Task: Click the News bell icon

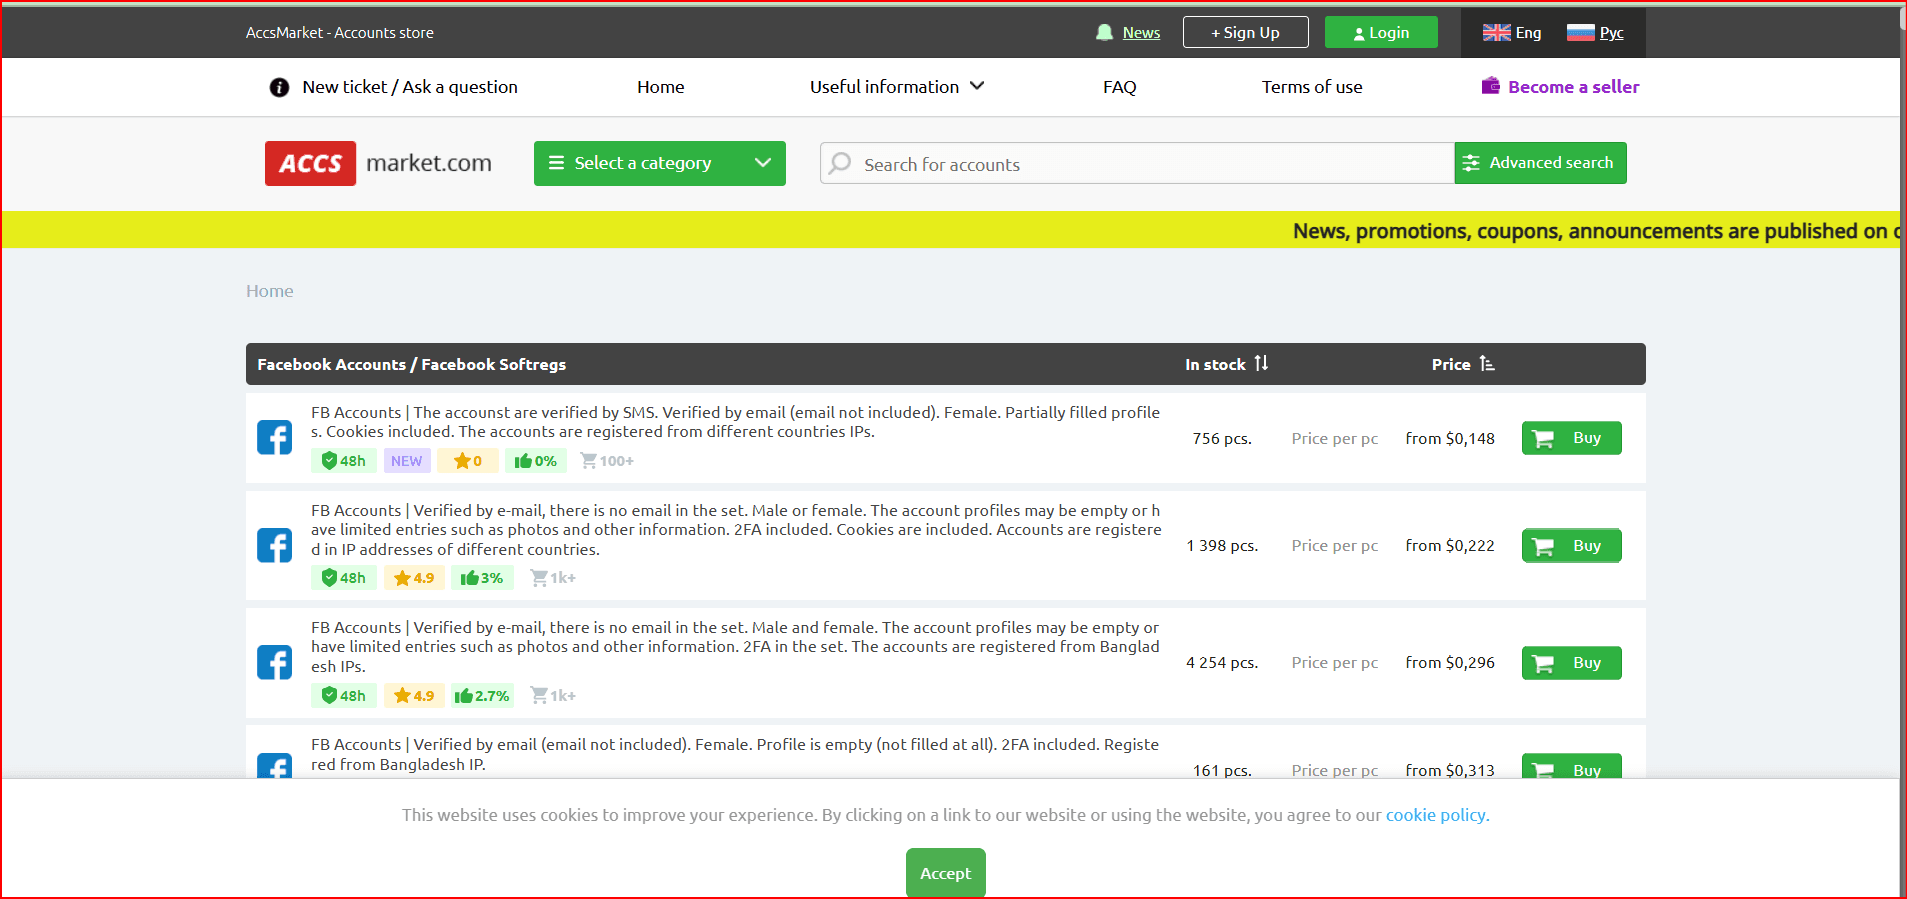Action: (1104, 33)
